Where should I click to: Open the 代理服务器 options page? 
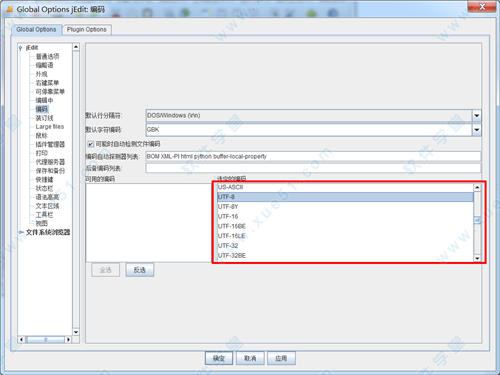(50, 162)
